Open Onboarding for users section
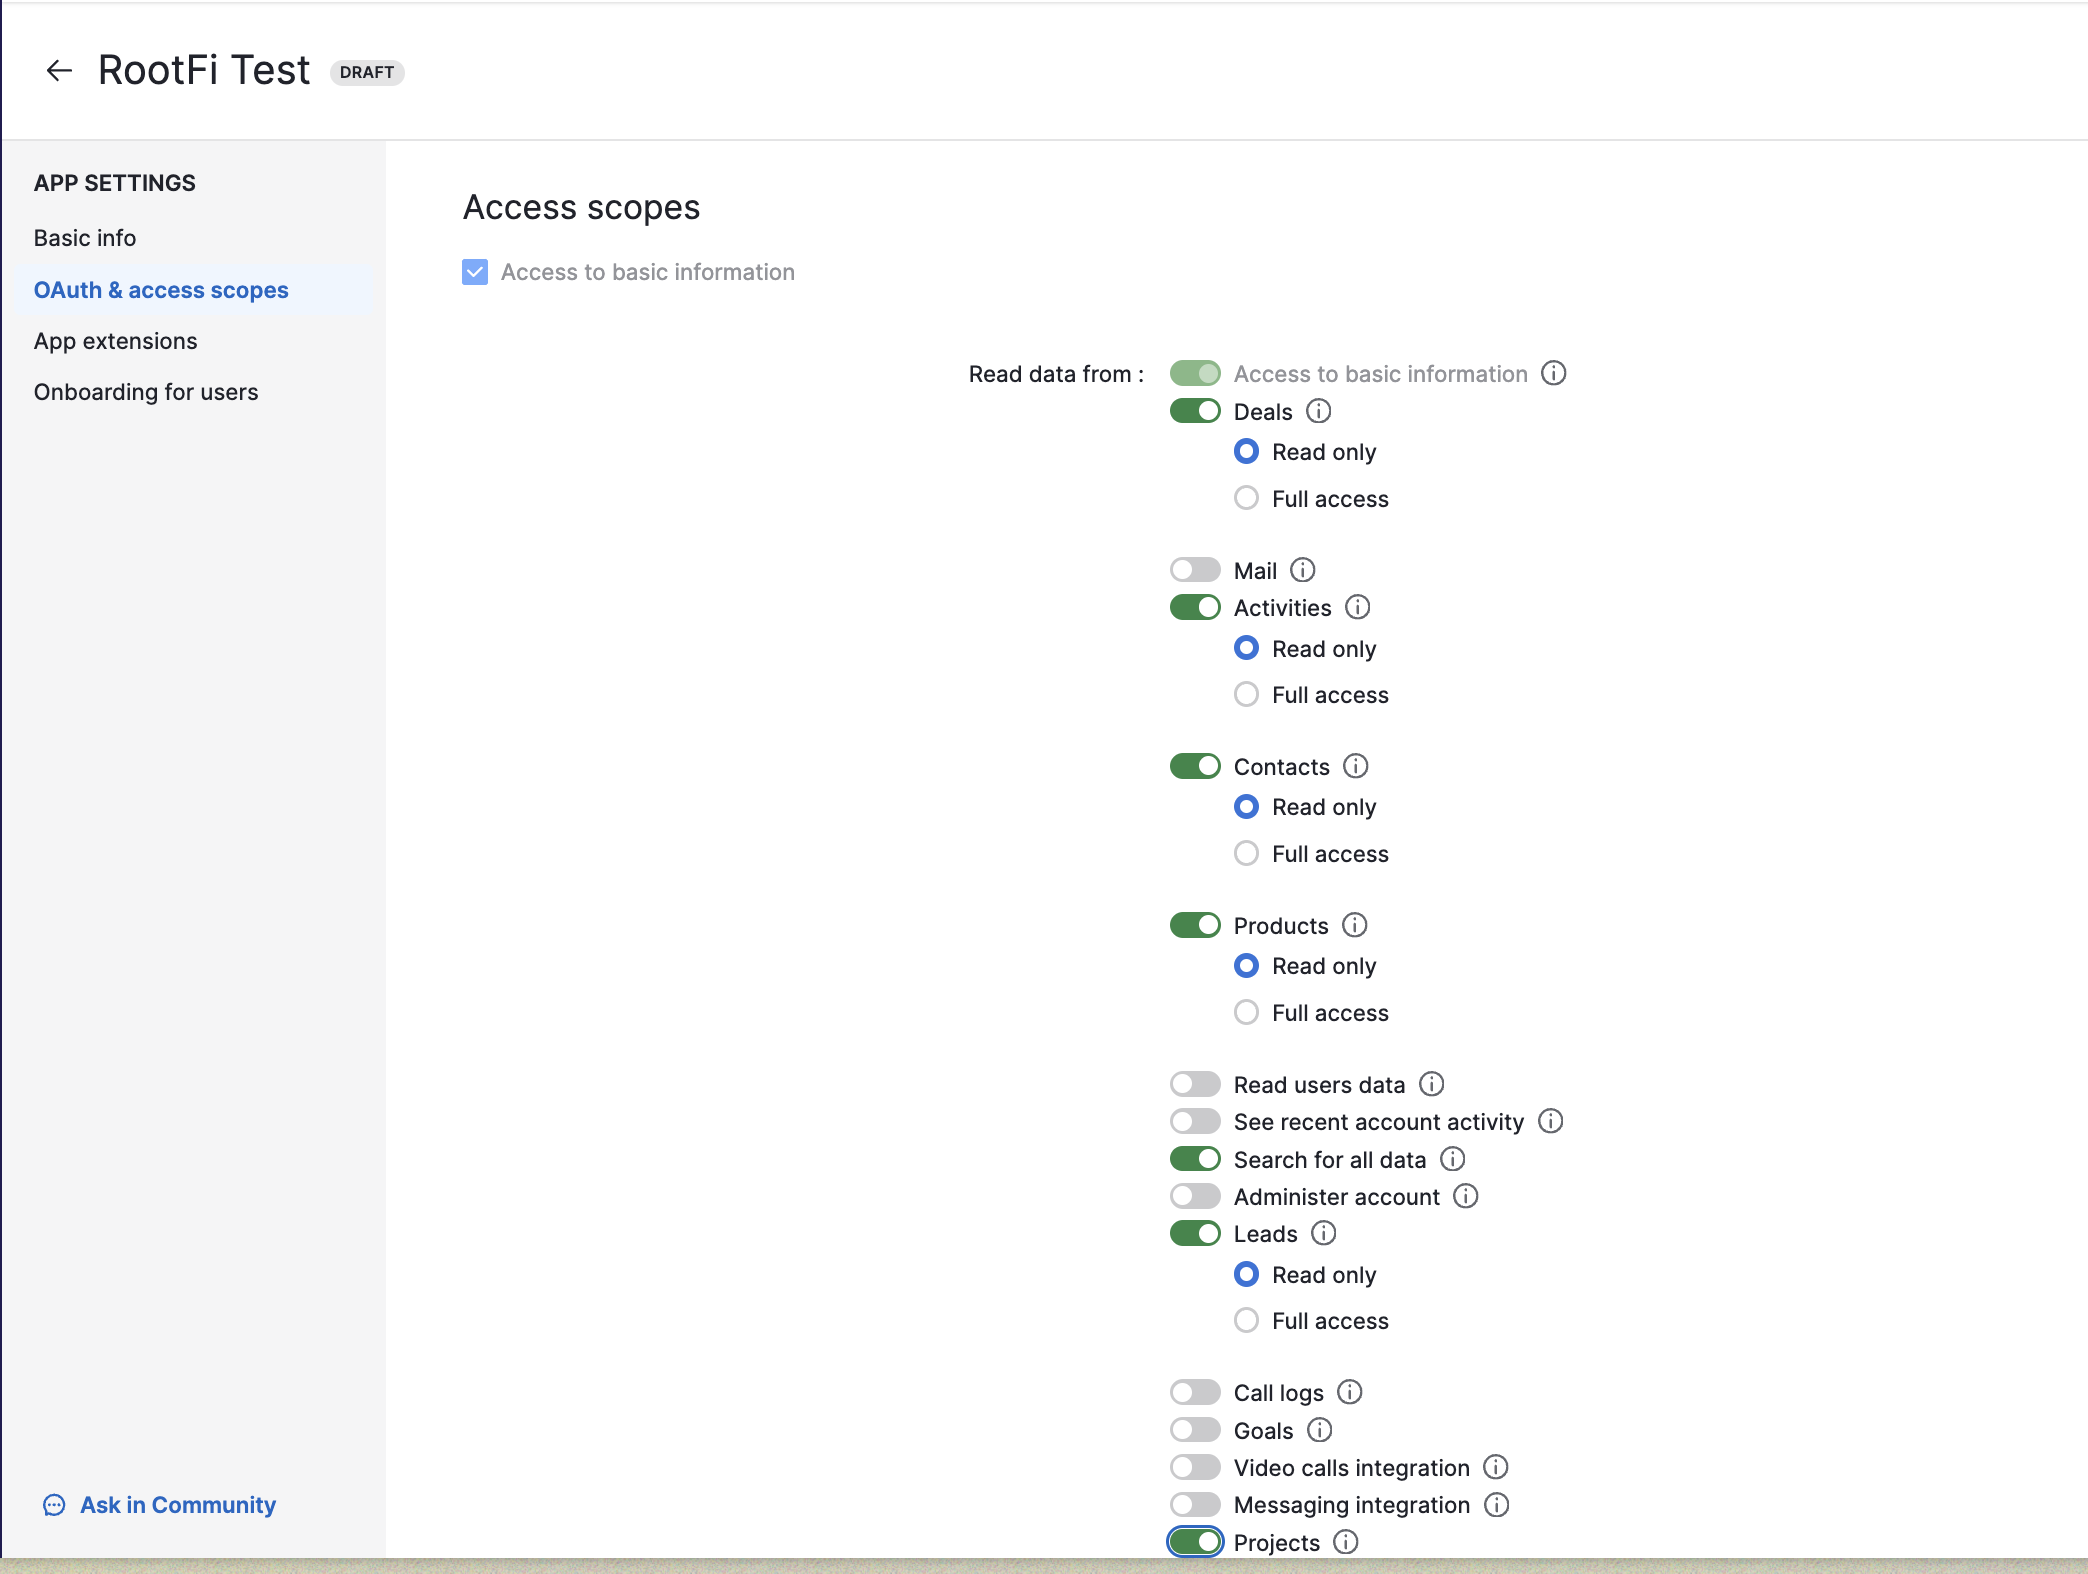Image resolution: width=2088 pixels, height=1574 pixels. [x=146, y=392]
